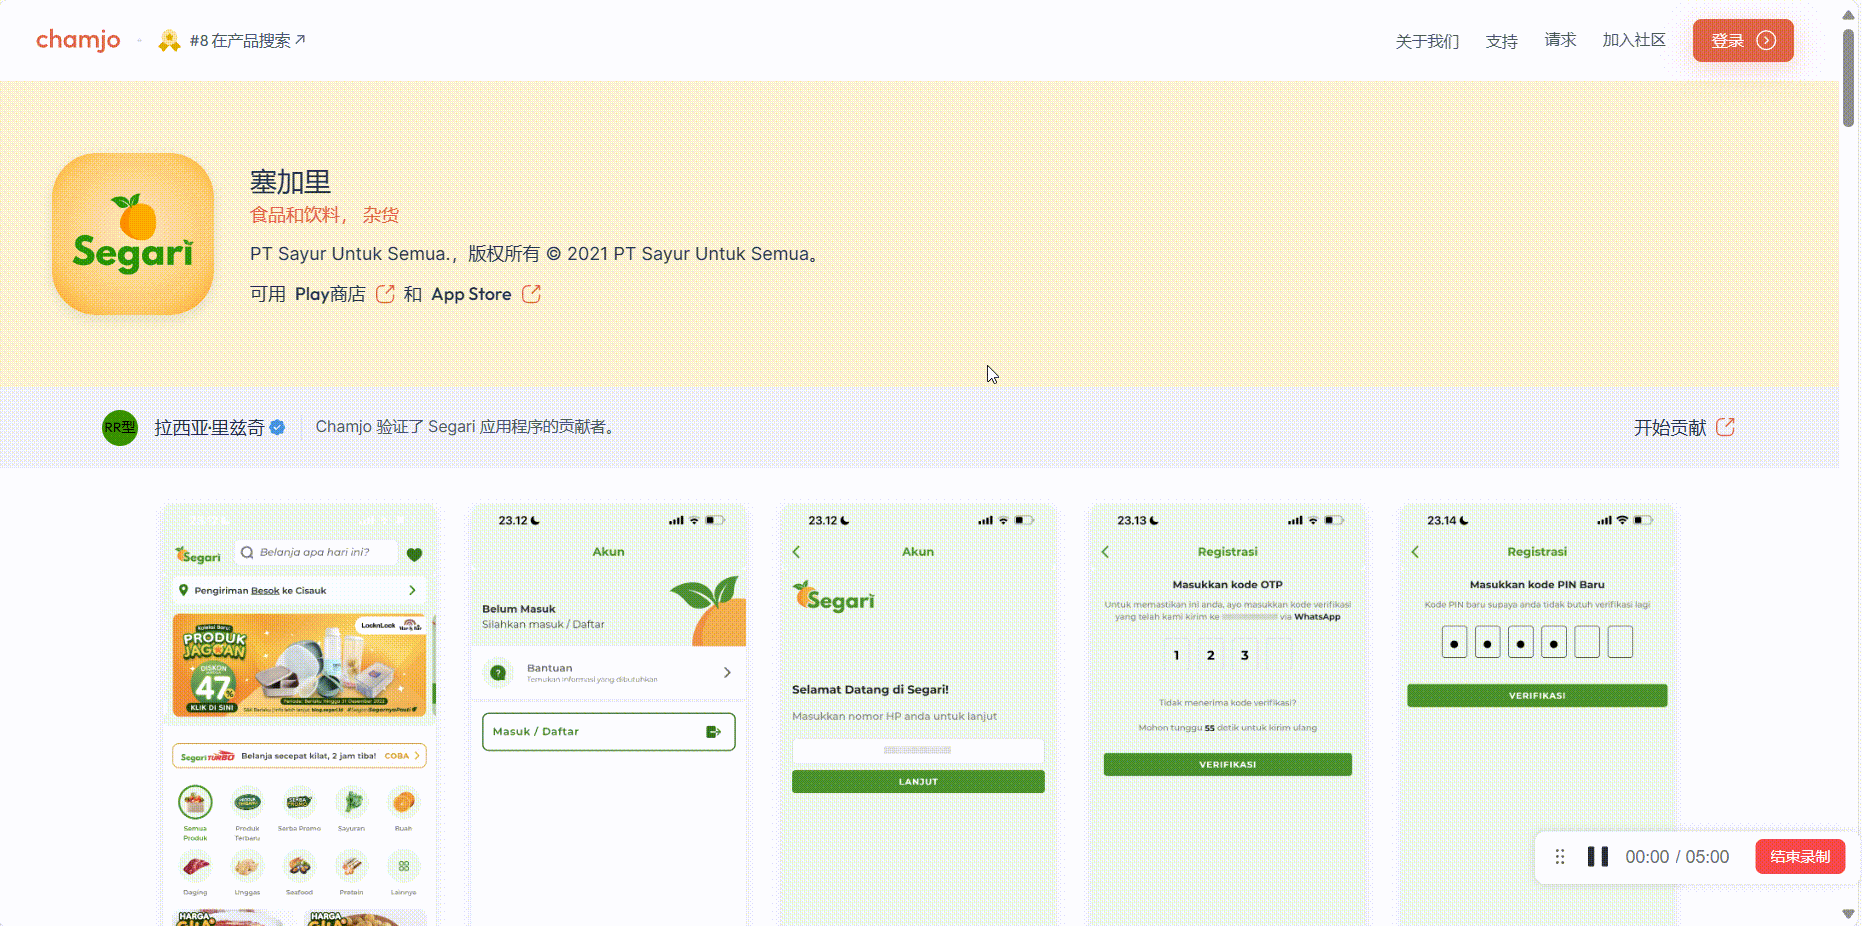Select the Seafood category icon
The height and width of the screenshot is (926, 1862).
(299, 866)
